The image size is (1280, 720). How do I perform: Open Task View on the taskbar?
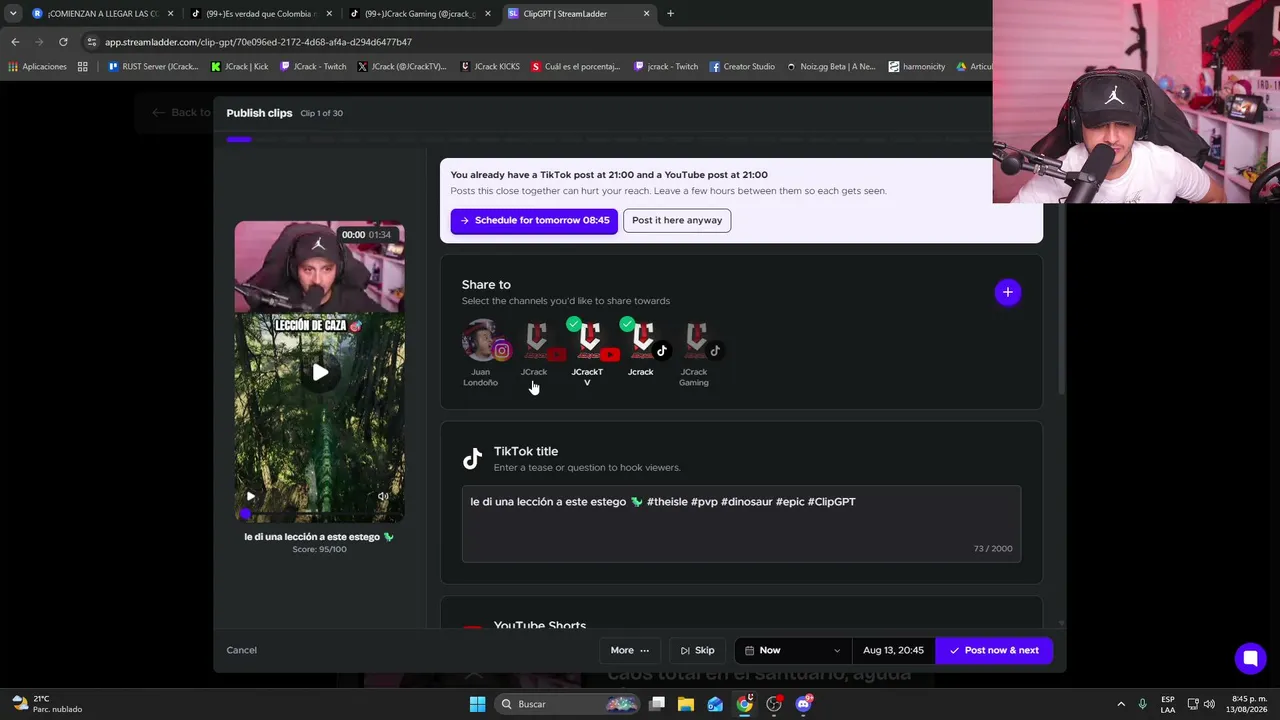point(657,704)
